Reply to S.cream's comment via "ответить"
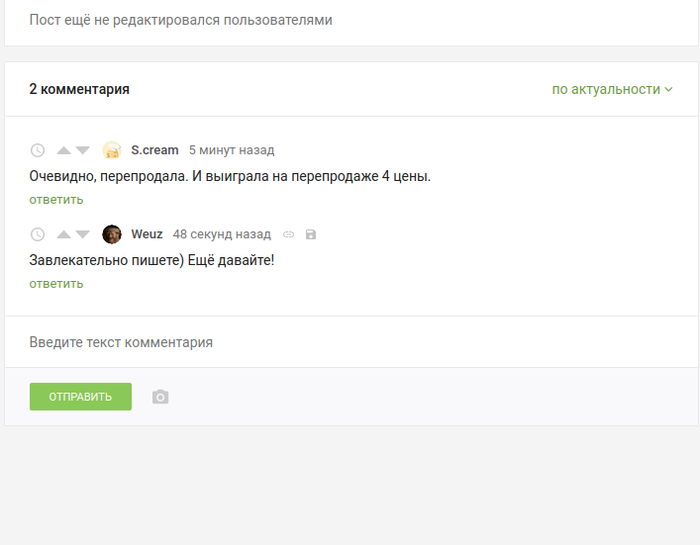 click(x=56, y=199)
